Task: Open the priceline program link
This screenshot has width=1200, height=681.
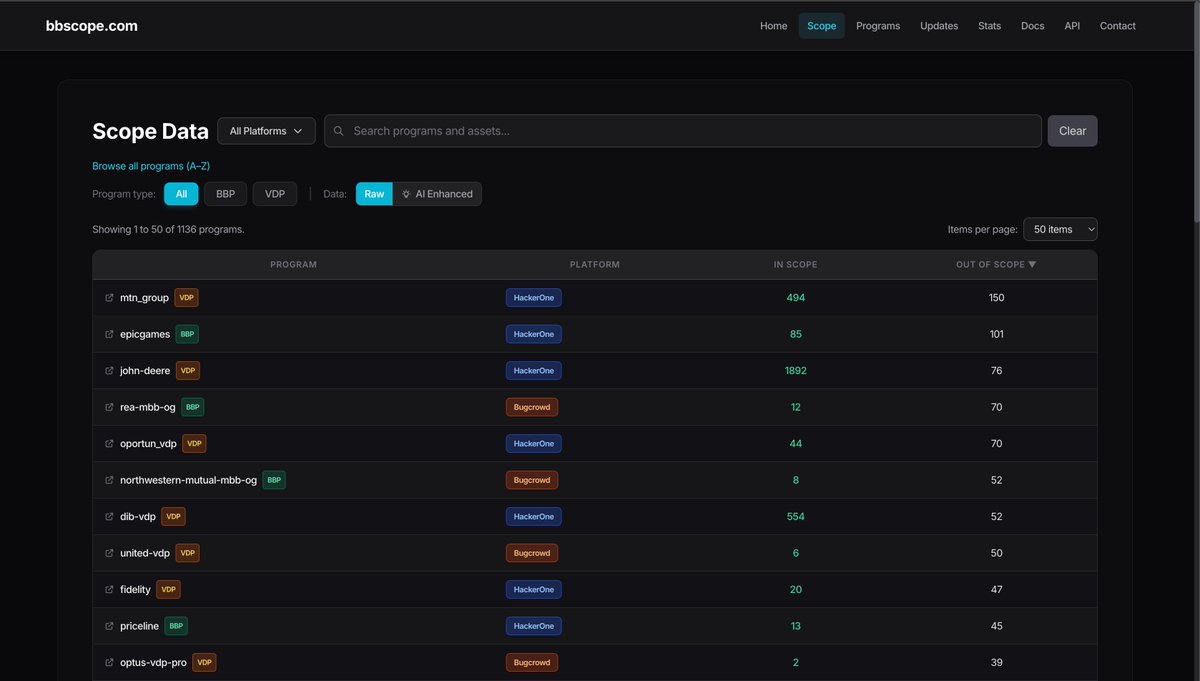Action: 139,626
